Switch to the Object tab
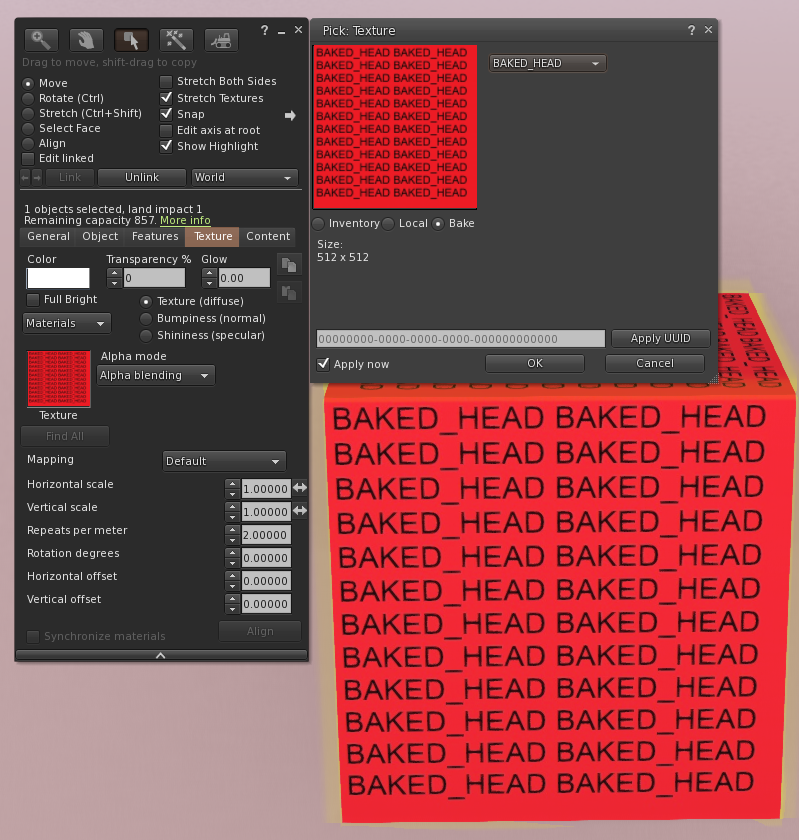 [100, 236]
